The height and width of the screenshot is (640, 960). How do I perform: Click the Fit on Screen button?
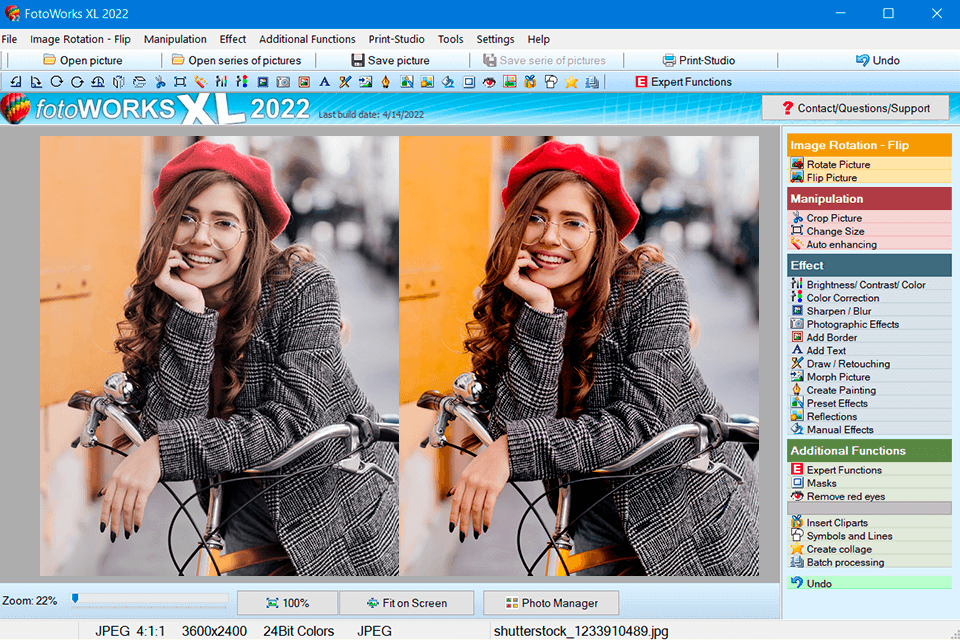pyautogui.click(x=406, y=603)
